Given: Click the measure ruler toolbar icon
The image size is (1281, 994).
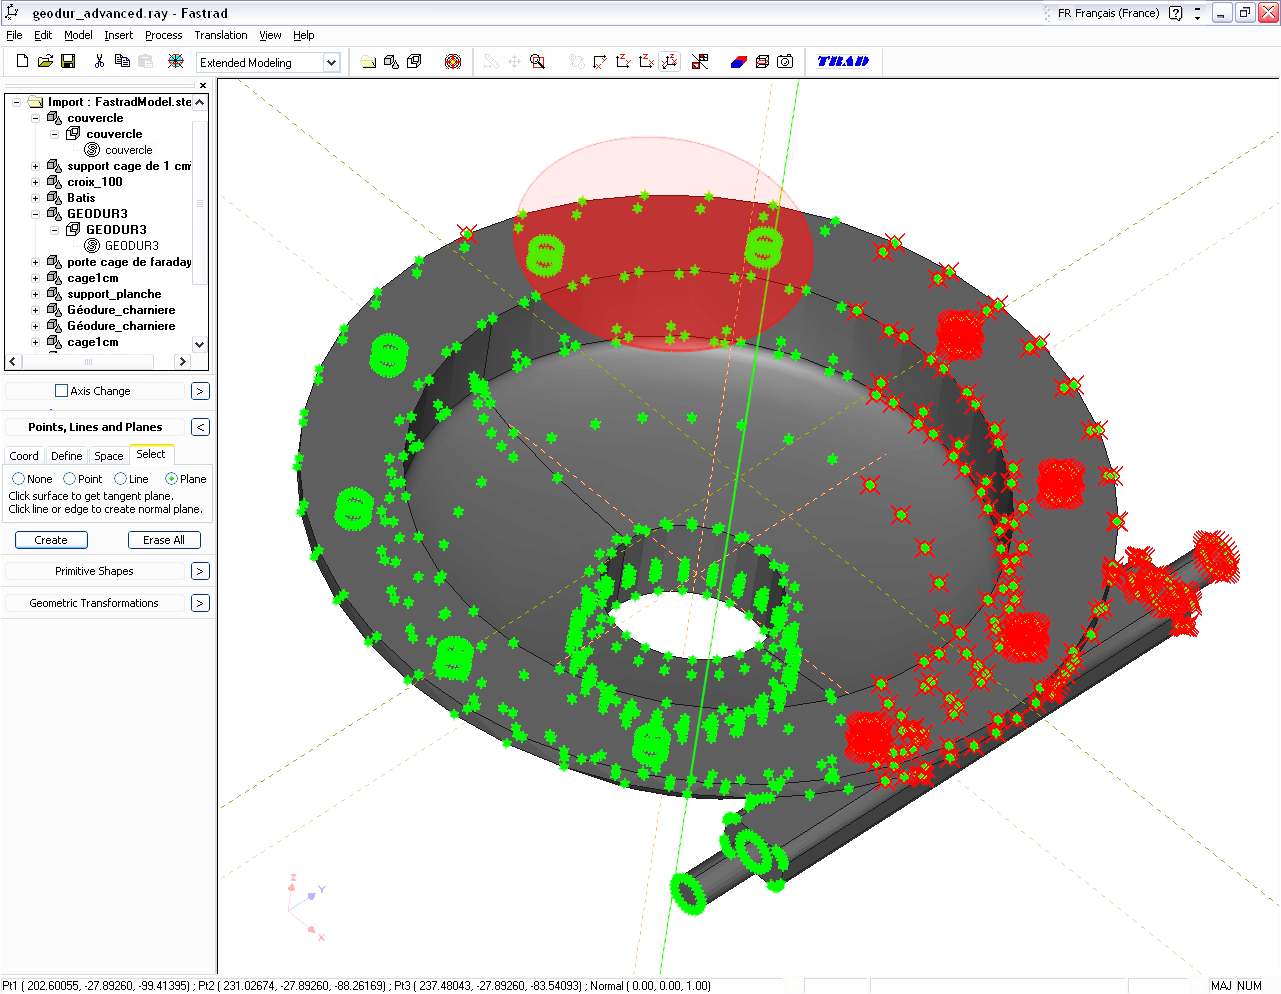Looking at the screenshot, I should pyautogui.click(x=490, y=61).
